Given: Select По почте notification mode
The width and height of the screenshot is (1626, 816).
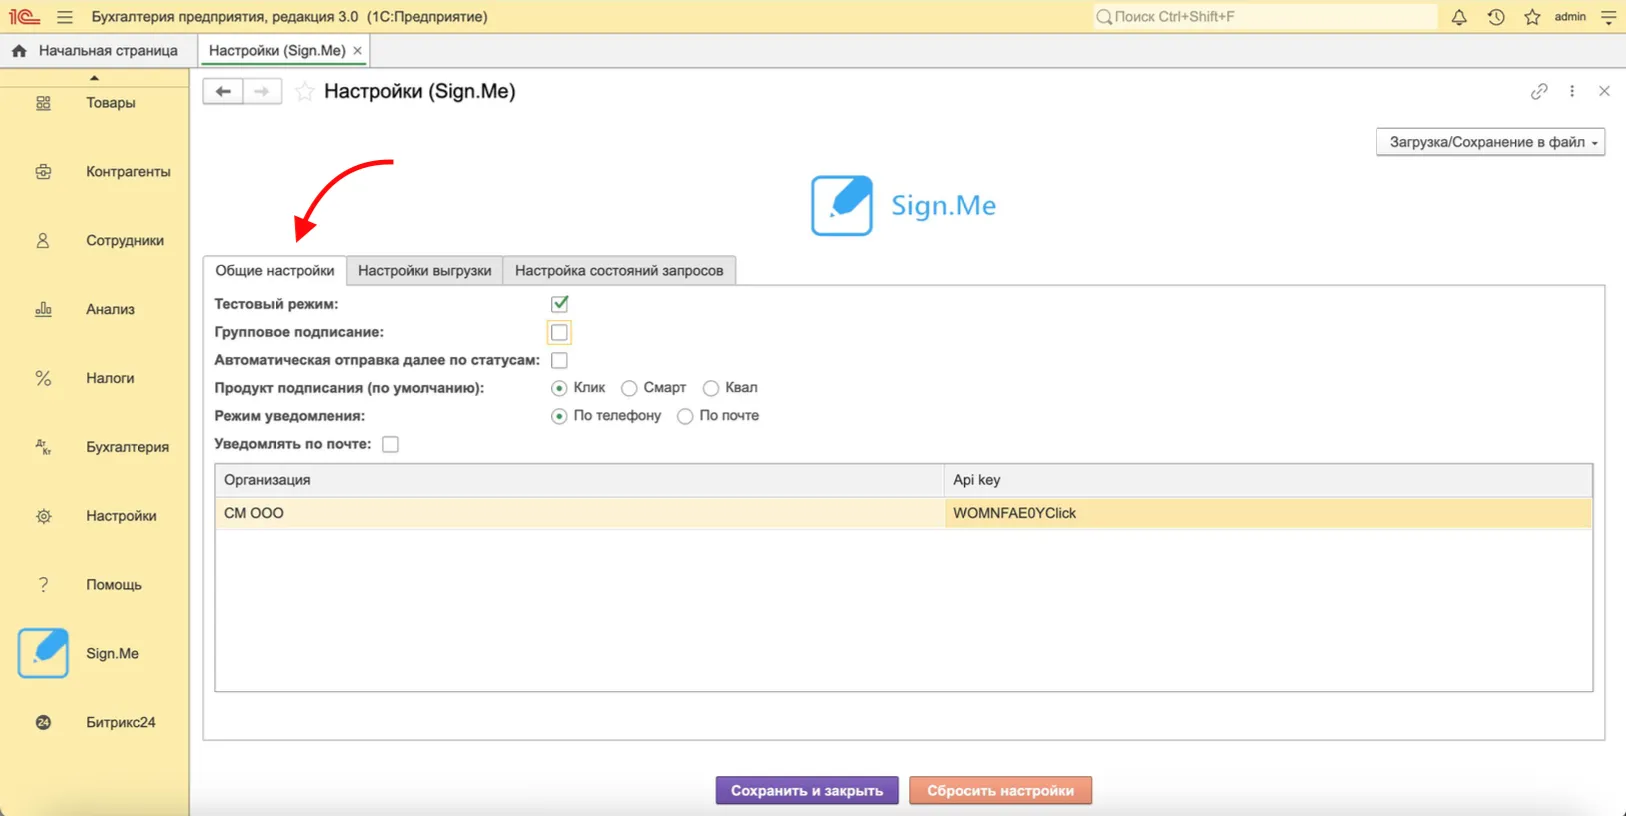Looking at the screenshot, I should 685,416.
